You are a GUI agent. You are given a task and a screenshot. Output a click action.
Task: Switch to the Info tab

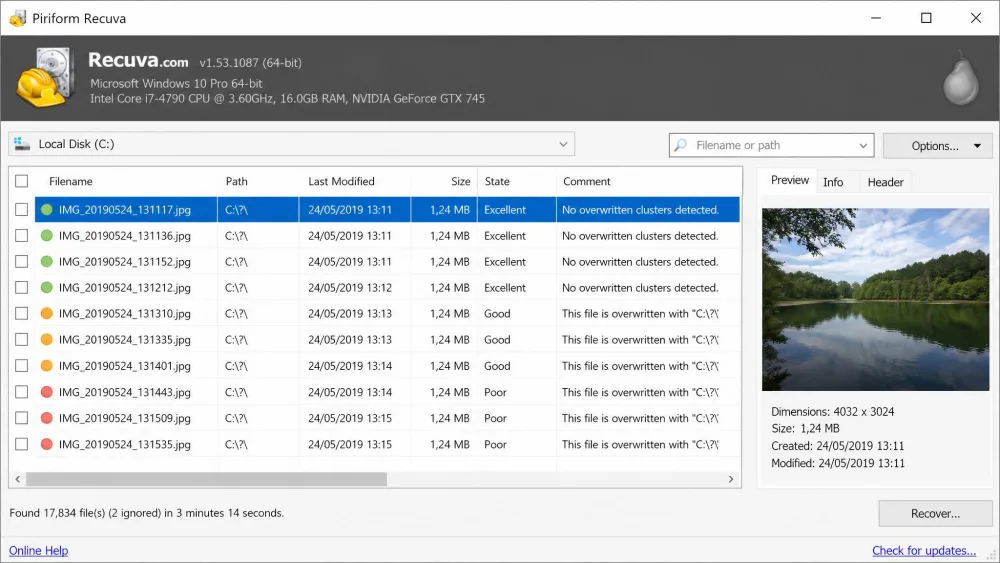point(833,182)
